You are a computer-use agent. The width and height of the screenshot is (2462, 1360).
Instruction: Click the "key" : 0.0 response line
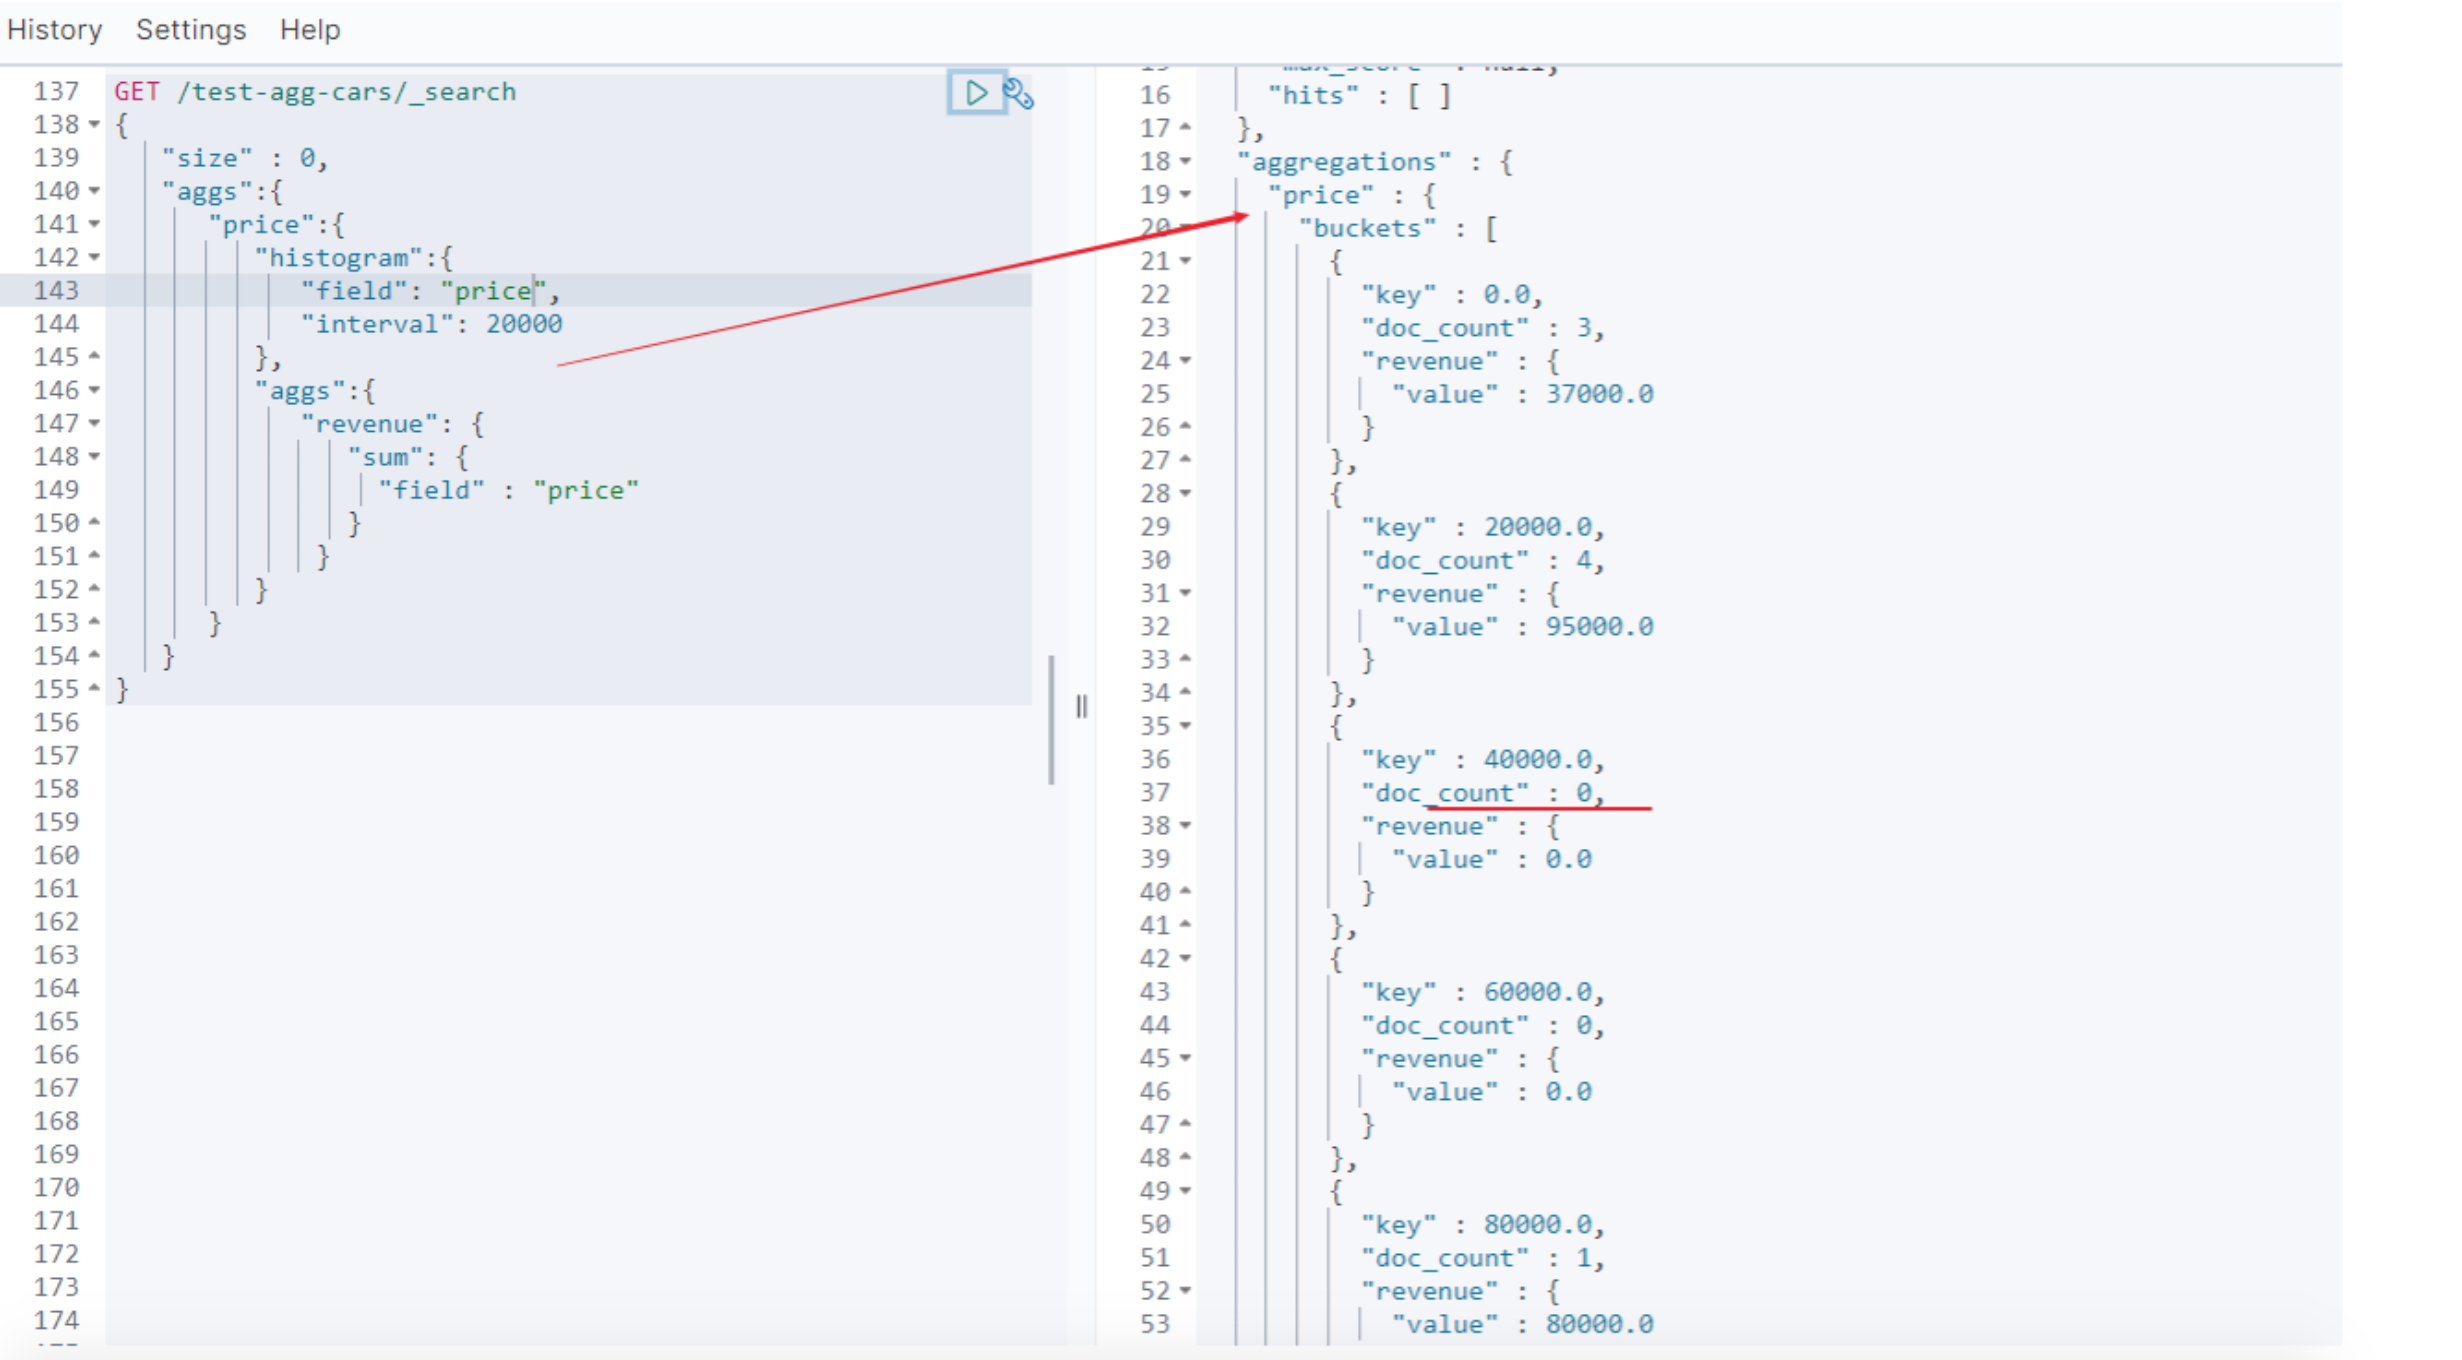tap(1452, 295)
